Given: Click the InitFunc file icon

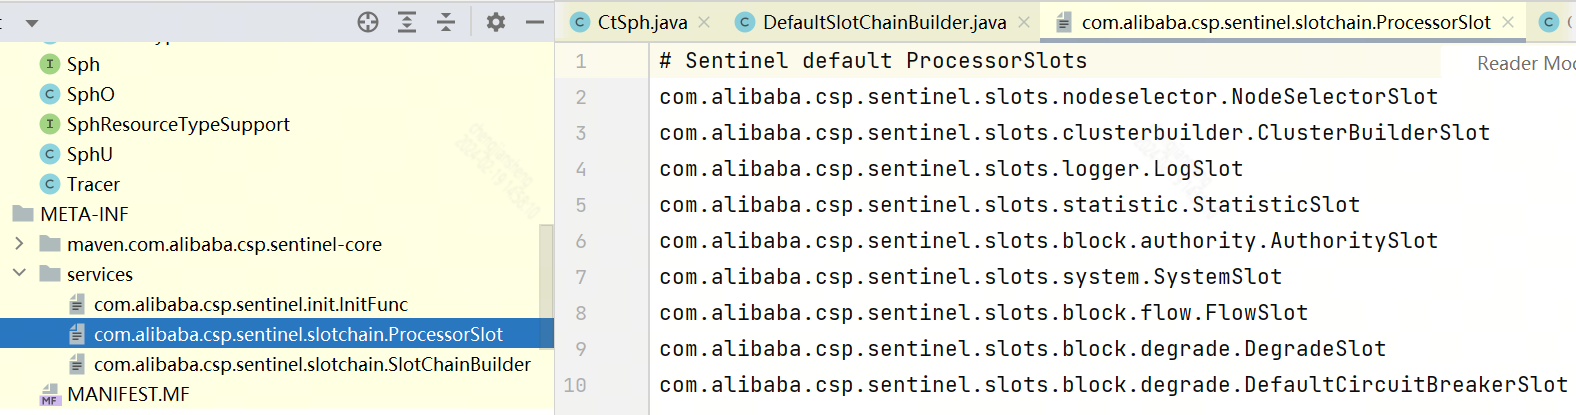Looking at the screenshot, I should [x=77, y=304].
